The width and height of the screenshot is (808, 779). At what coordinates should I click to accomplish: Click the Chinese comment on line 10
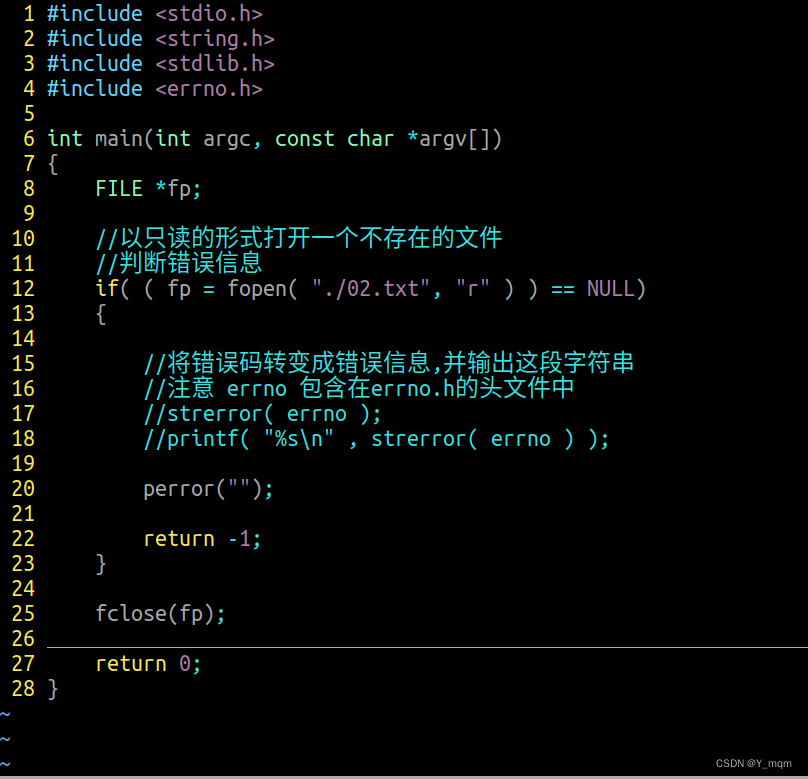click(x=298, y=238)
